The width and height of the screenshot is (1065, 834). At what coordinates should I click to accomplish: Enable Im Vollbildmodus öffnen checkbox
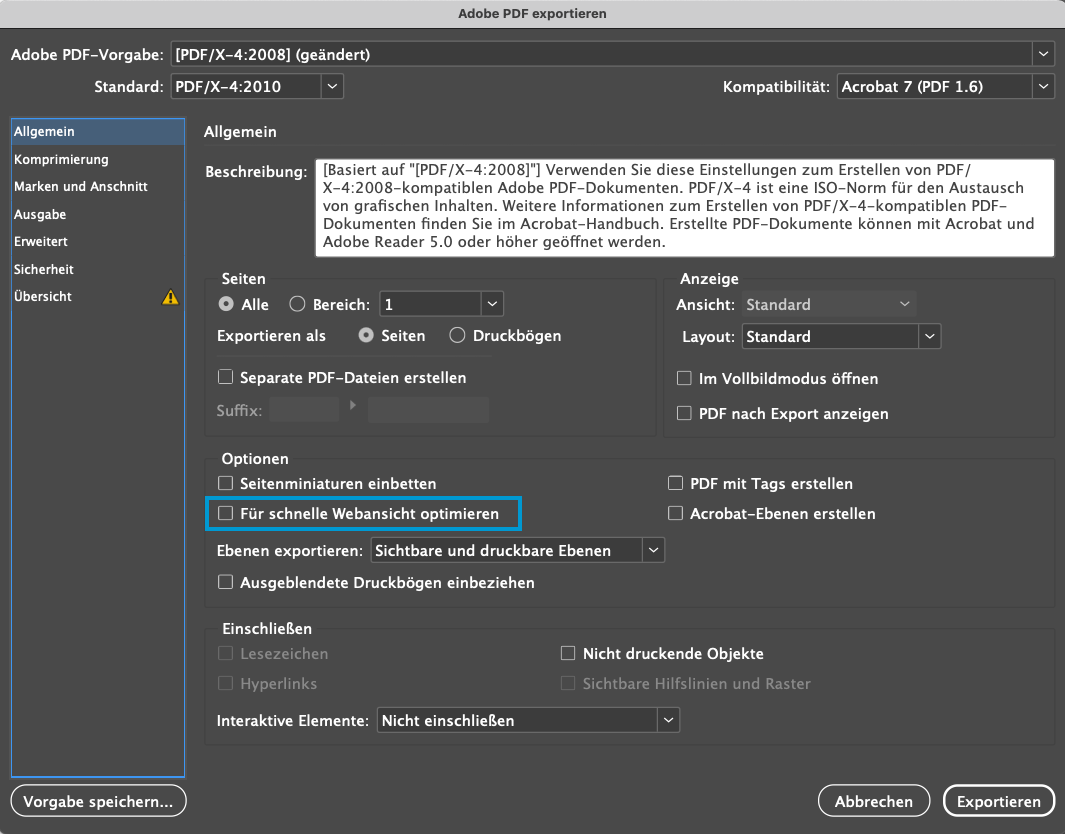(684, 378)
